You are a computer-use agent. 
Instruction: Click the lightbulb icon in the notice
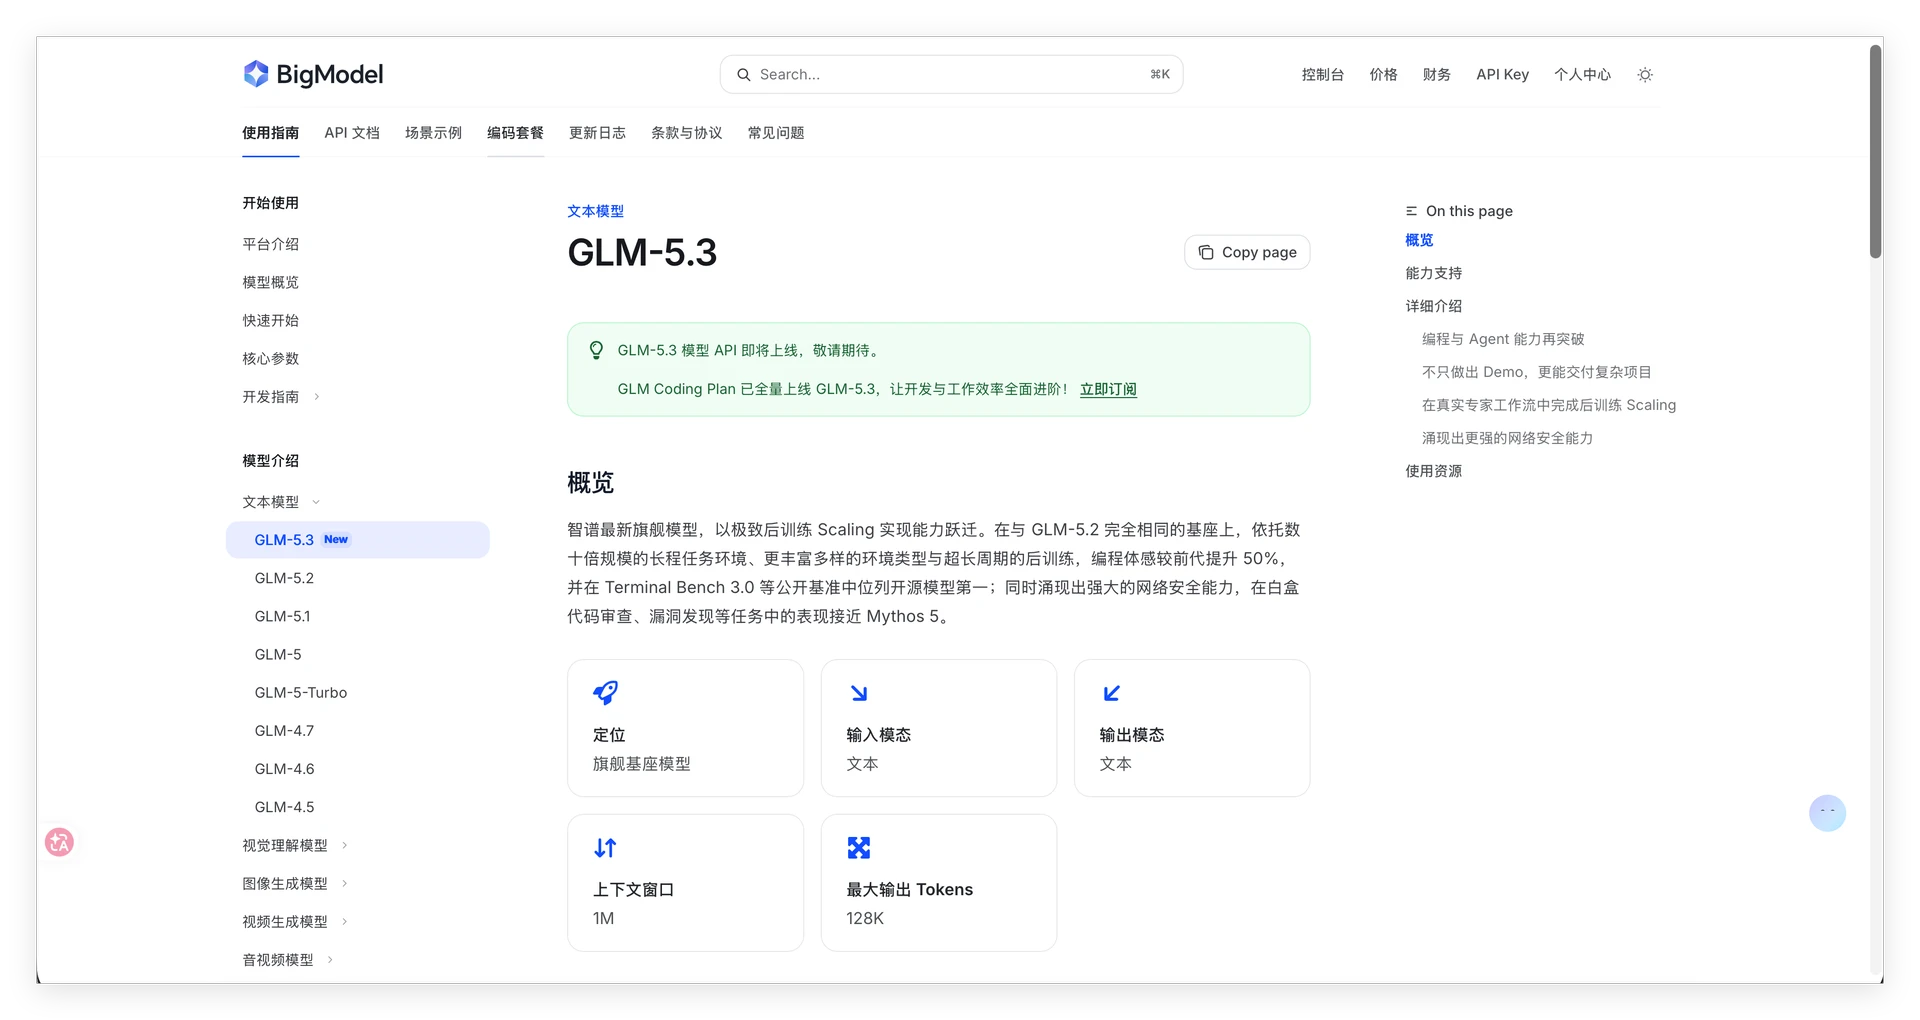[x=596, y=350]
